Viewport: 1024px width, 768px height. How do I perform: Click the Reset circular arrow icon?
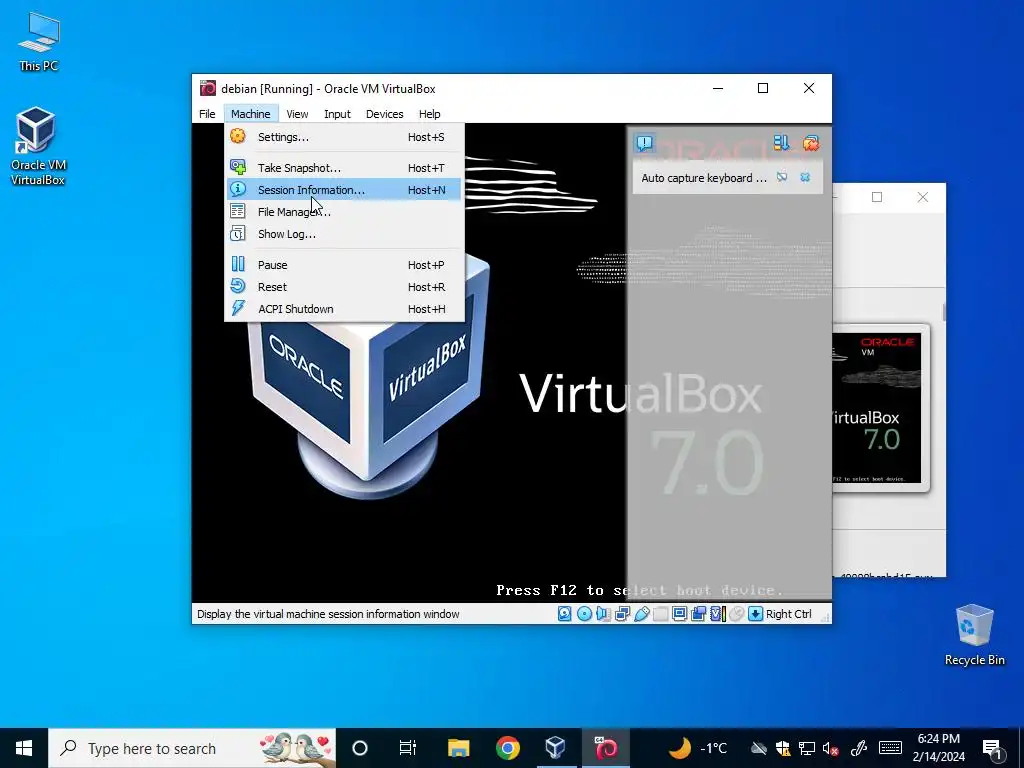tap(238, 286)
